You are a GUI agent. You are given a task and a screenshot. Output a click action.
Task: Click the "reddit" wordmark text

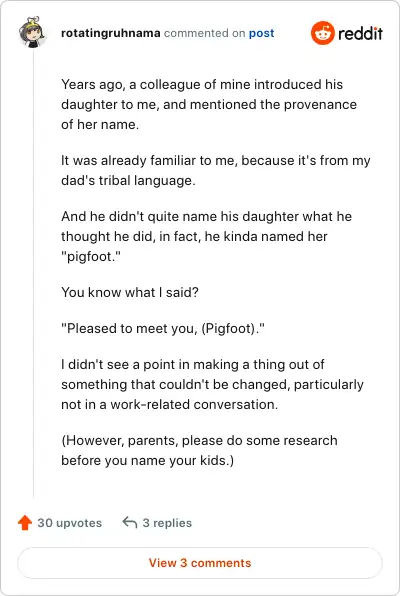[x=360, y=33]
